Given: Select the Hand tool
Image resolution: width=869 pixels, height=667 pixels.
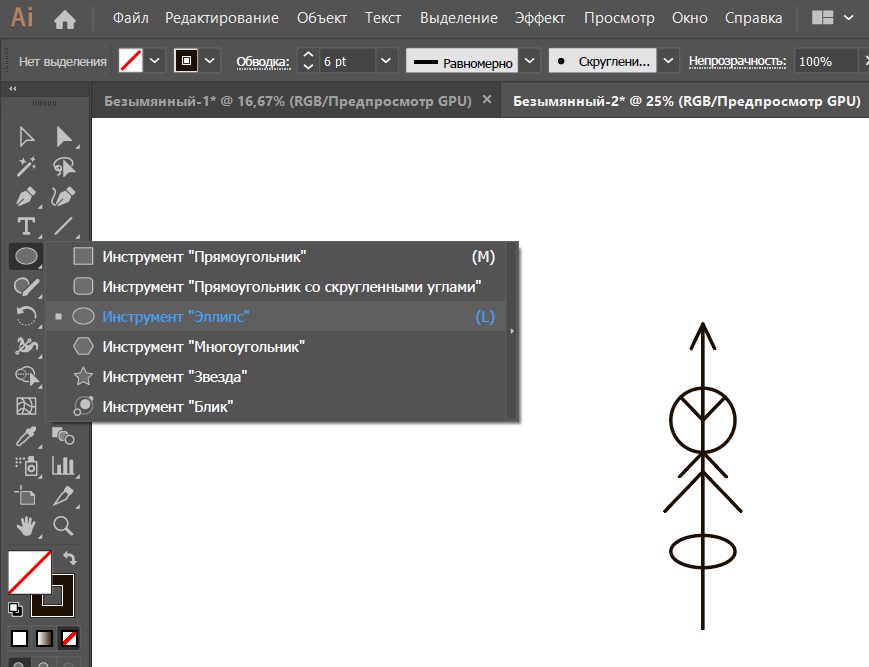Looking at the screenshot, I should (26, 526).
